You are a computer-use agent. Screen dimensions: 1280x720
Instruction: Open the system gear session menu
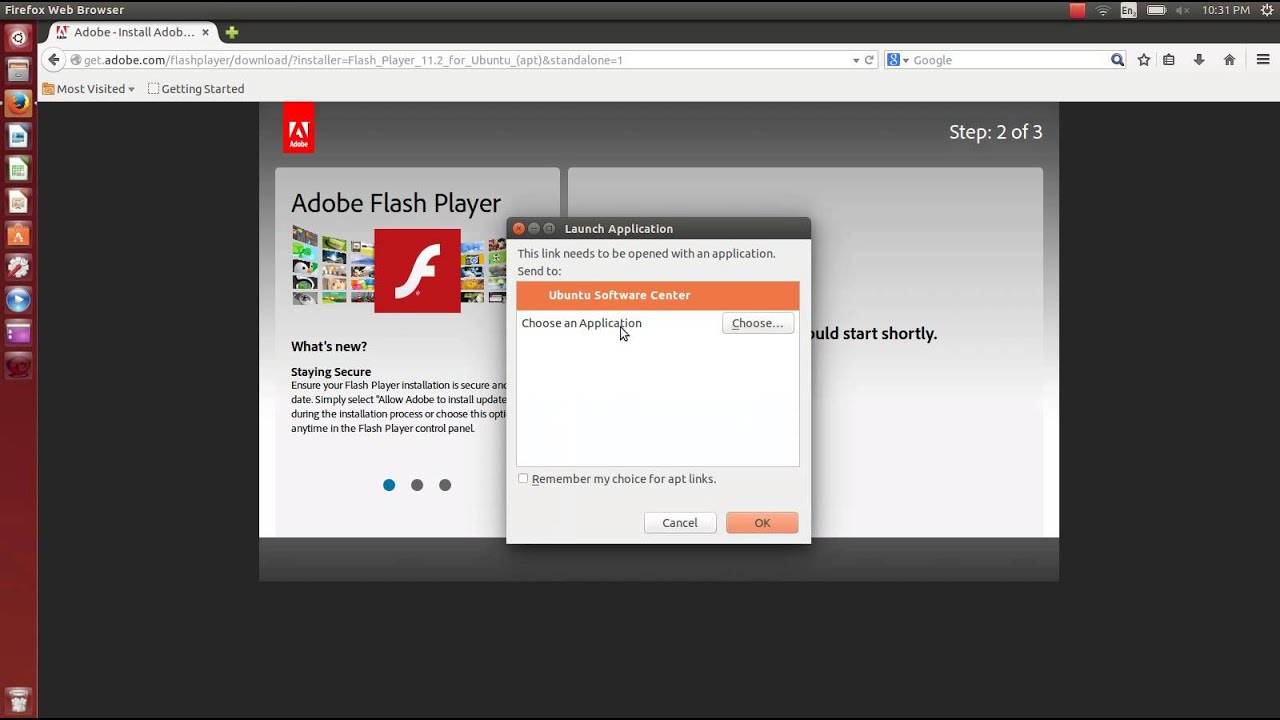click(x=1268, y=10)
